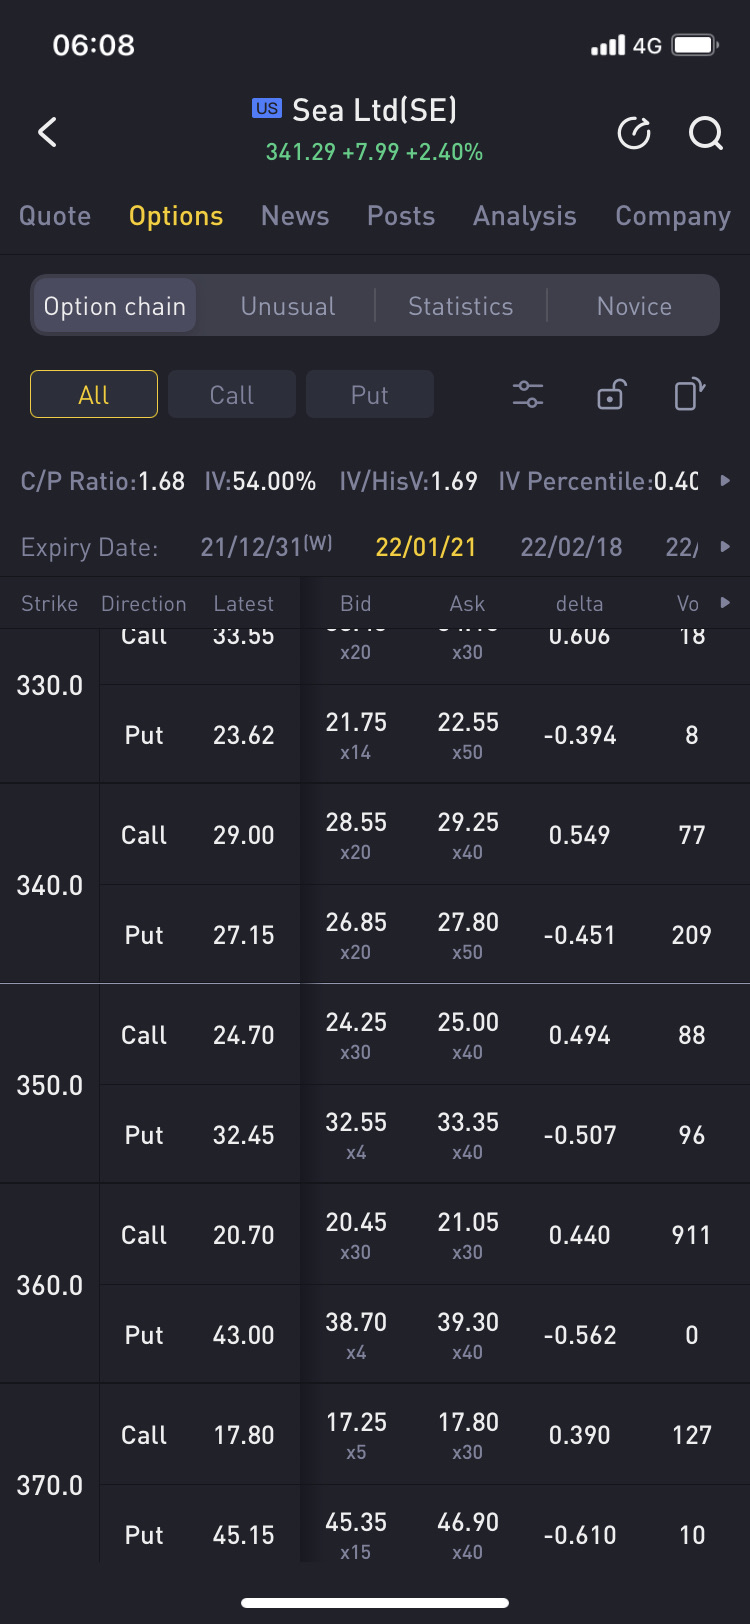Open the Unusual options tab

[288, 306]
